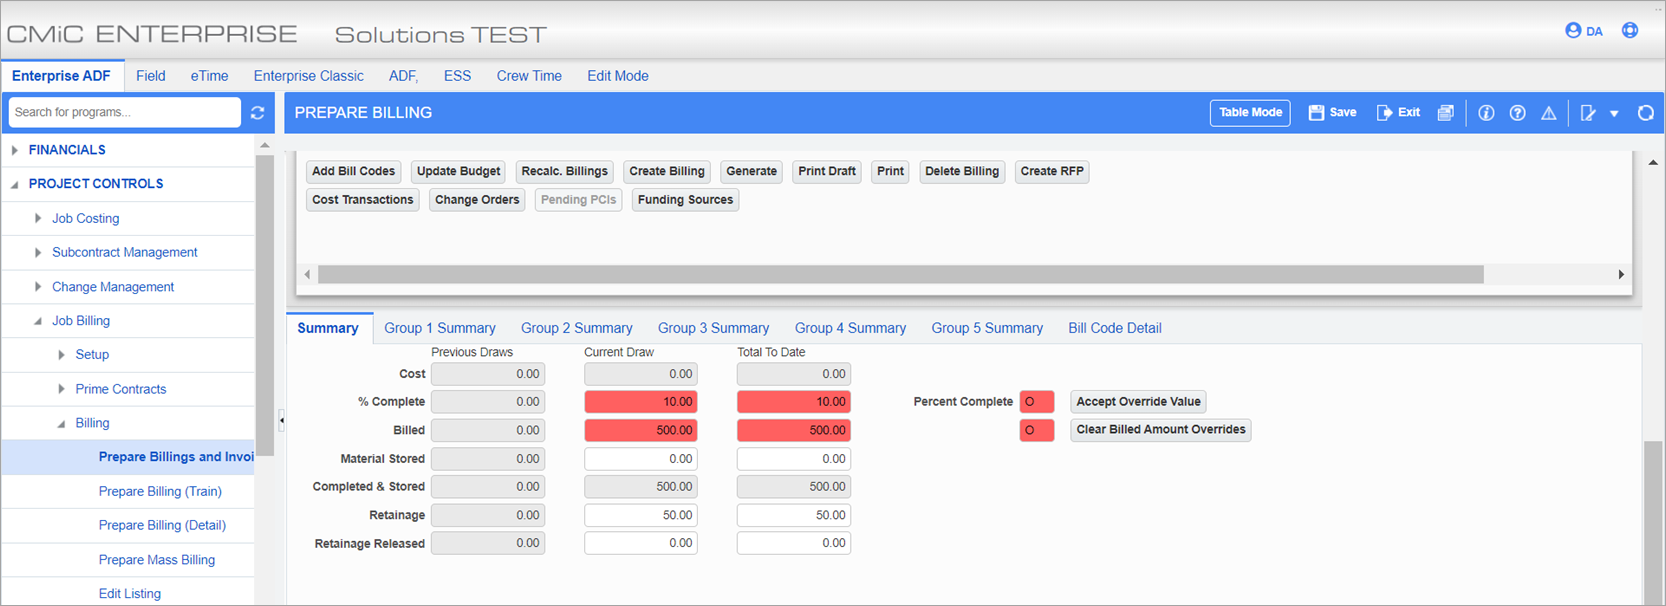Click the left arrow of horizontal scrollbar
This screenshot has width=1666, height=606.
(307, 275)
